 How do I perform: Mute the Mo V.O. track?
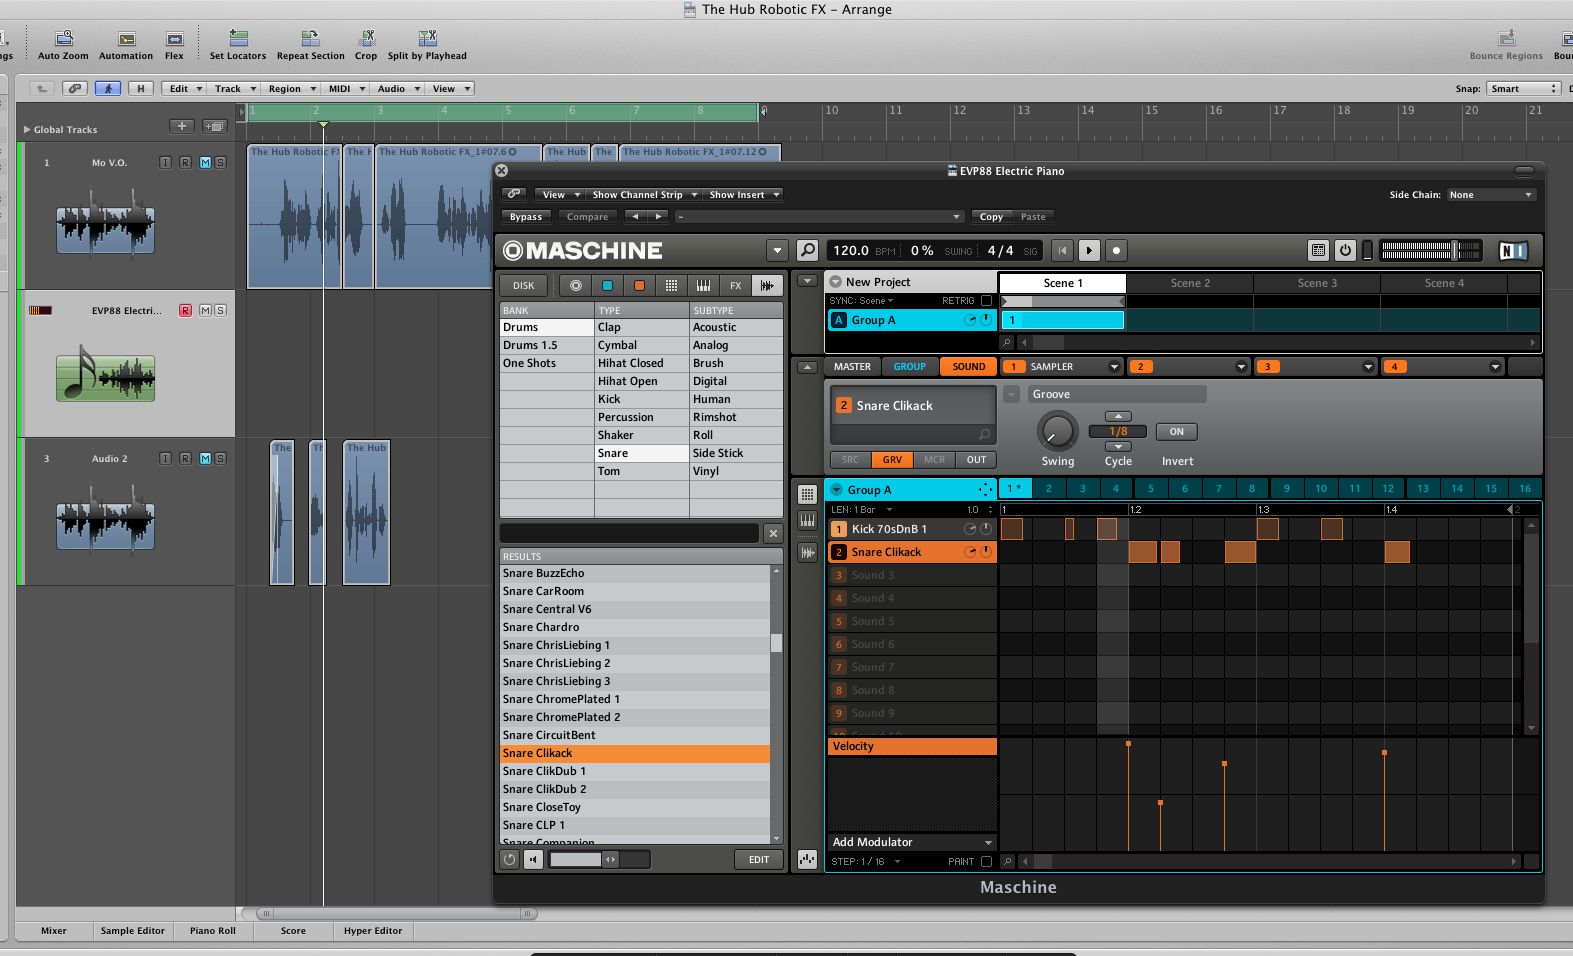pyautogui.click(x=205, y=162)
